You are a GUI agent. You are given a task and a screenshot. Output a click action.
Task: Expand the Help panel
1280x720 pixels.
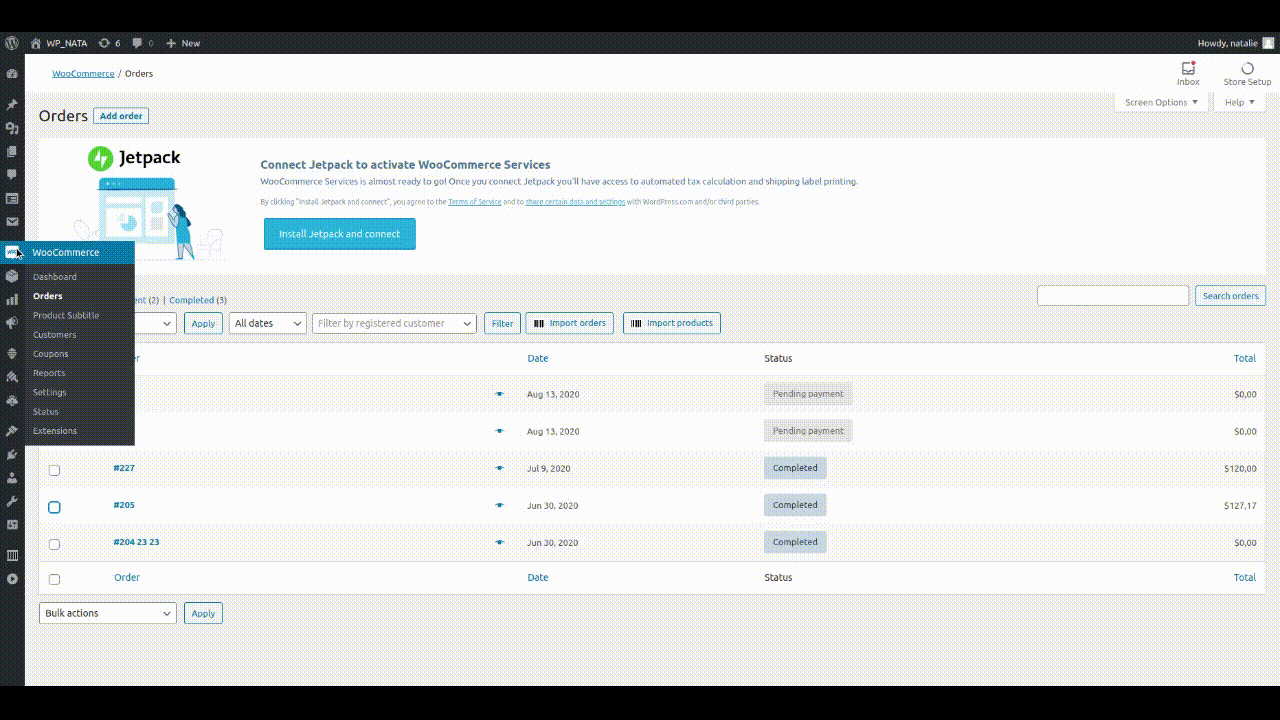point(1239,102)
